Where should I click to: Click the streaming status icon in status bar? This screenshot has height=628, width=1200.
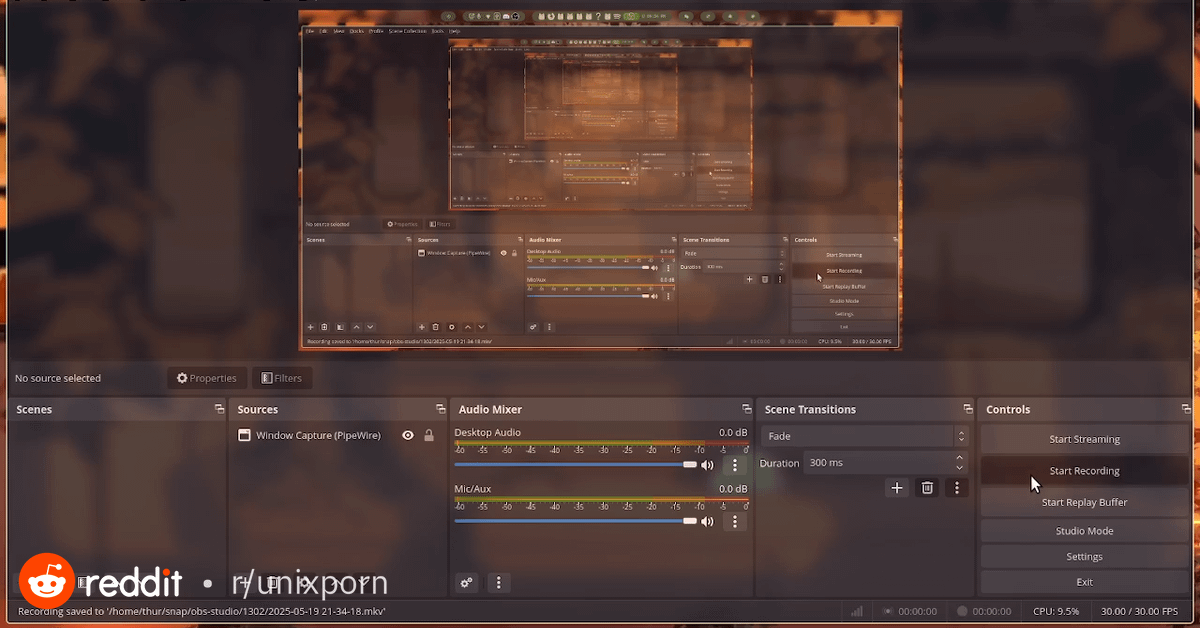tap(887, 611)
